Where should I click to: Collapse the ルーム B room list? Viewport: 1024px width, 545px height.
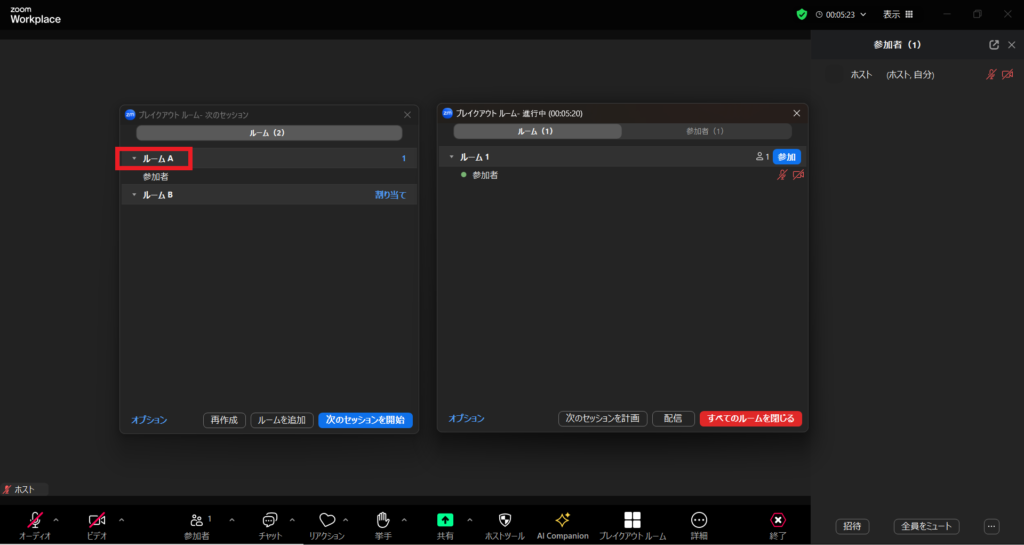coord(134,195)
